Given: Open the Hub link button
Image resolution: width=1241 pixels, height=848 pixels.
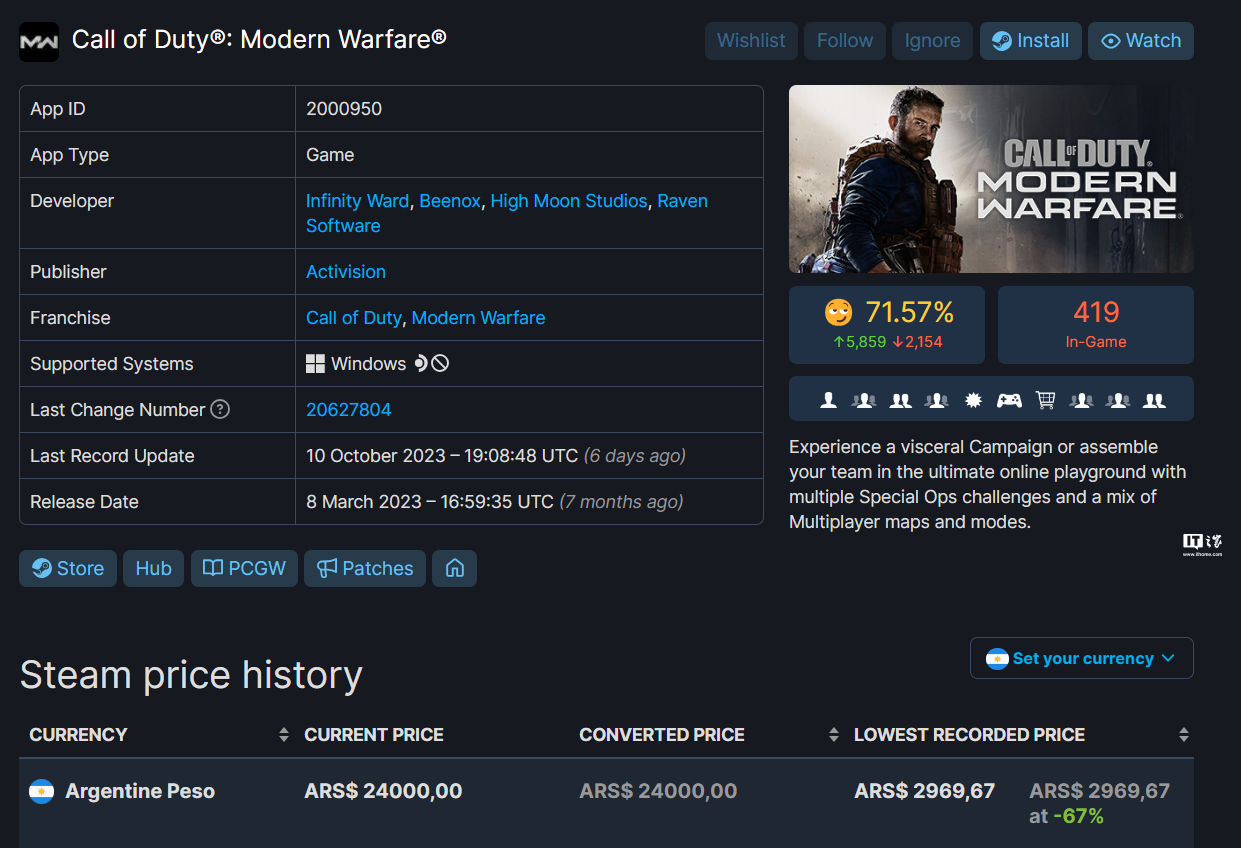Looking at the screenshot, I should (x=153, y=568).
